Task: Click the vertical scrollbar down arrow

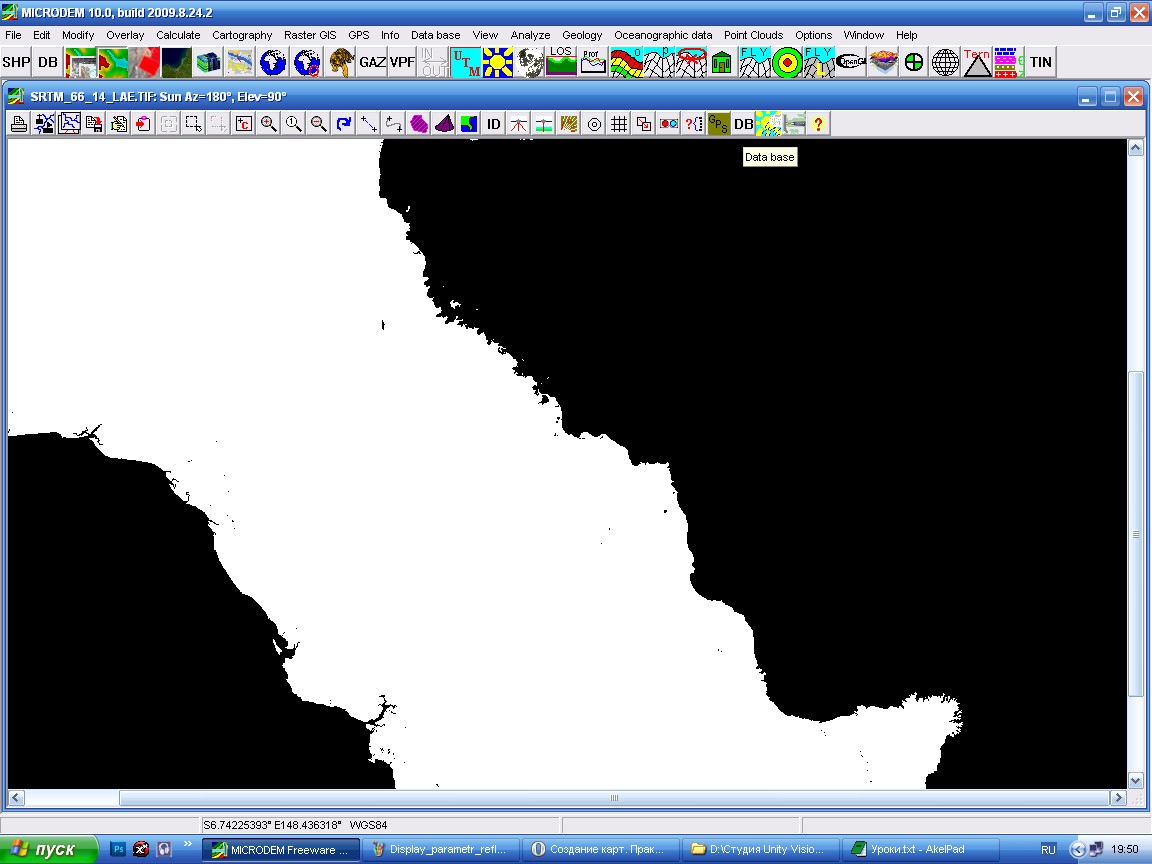Action: 1135,780
